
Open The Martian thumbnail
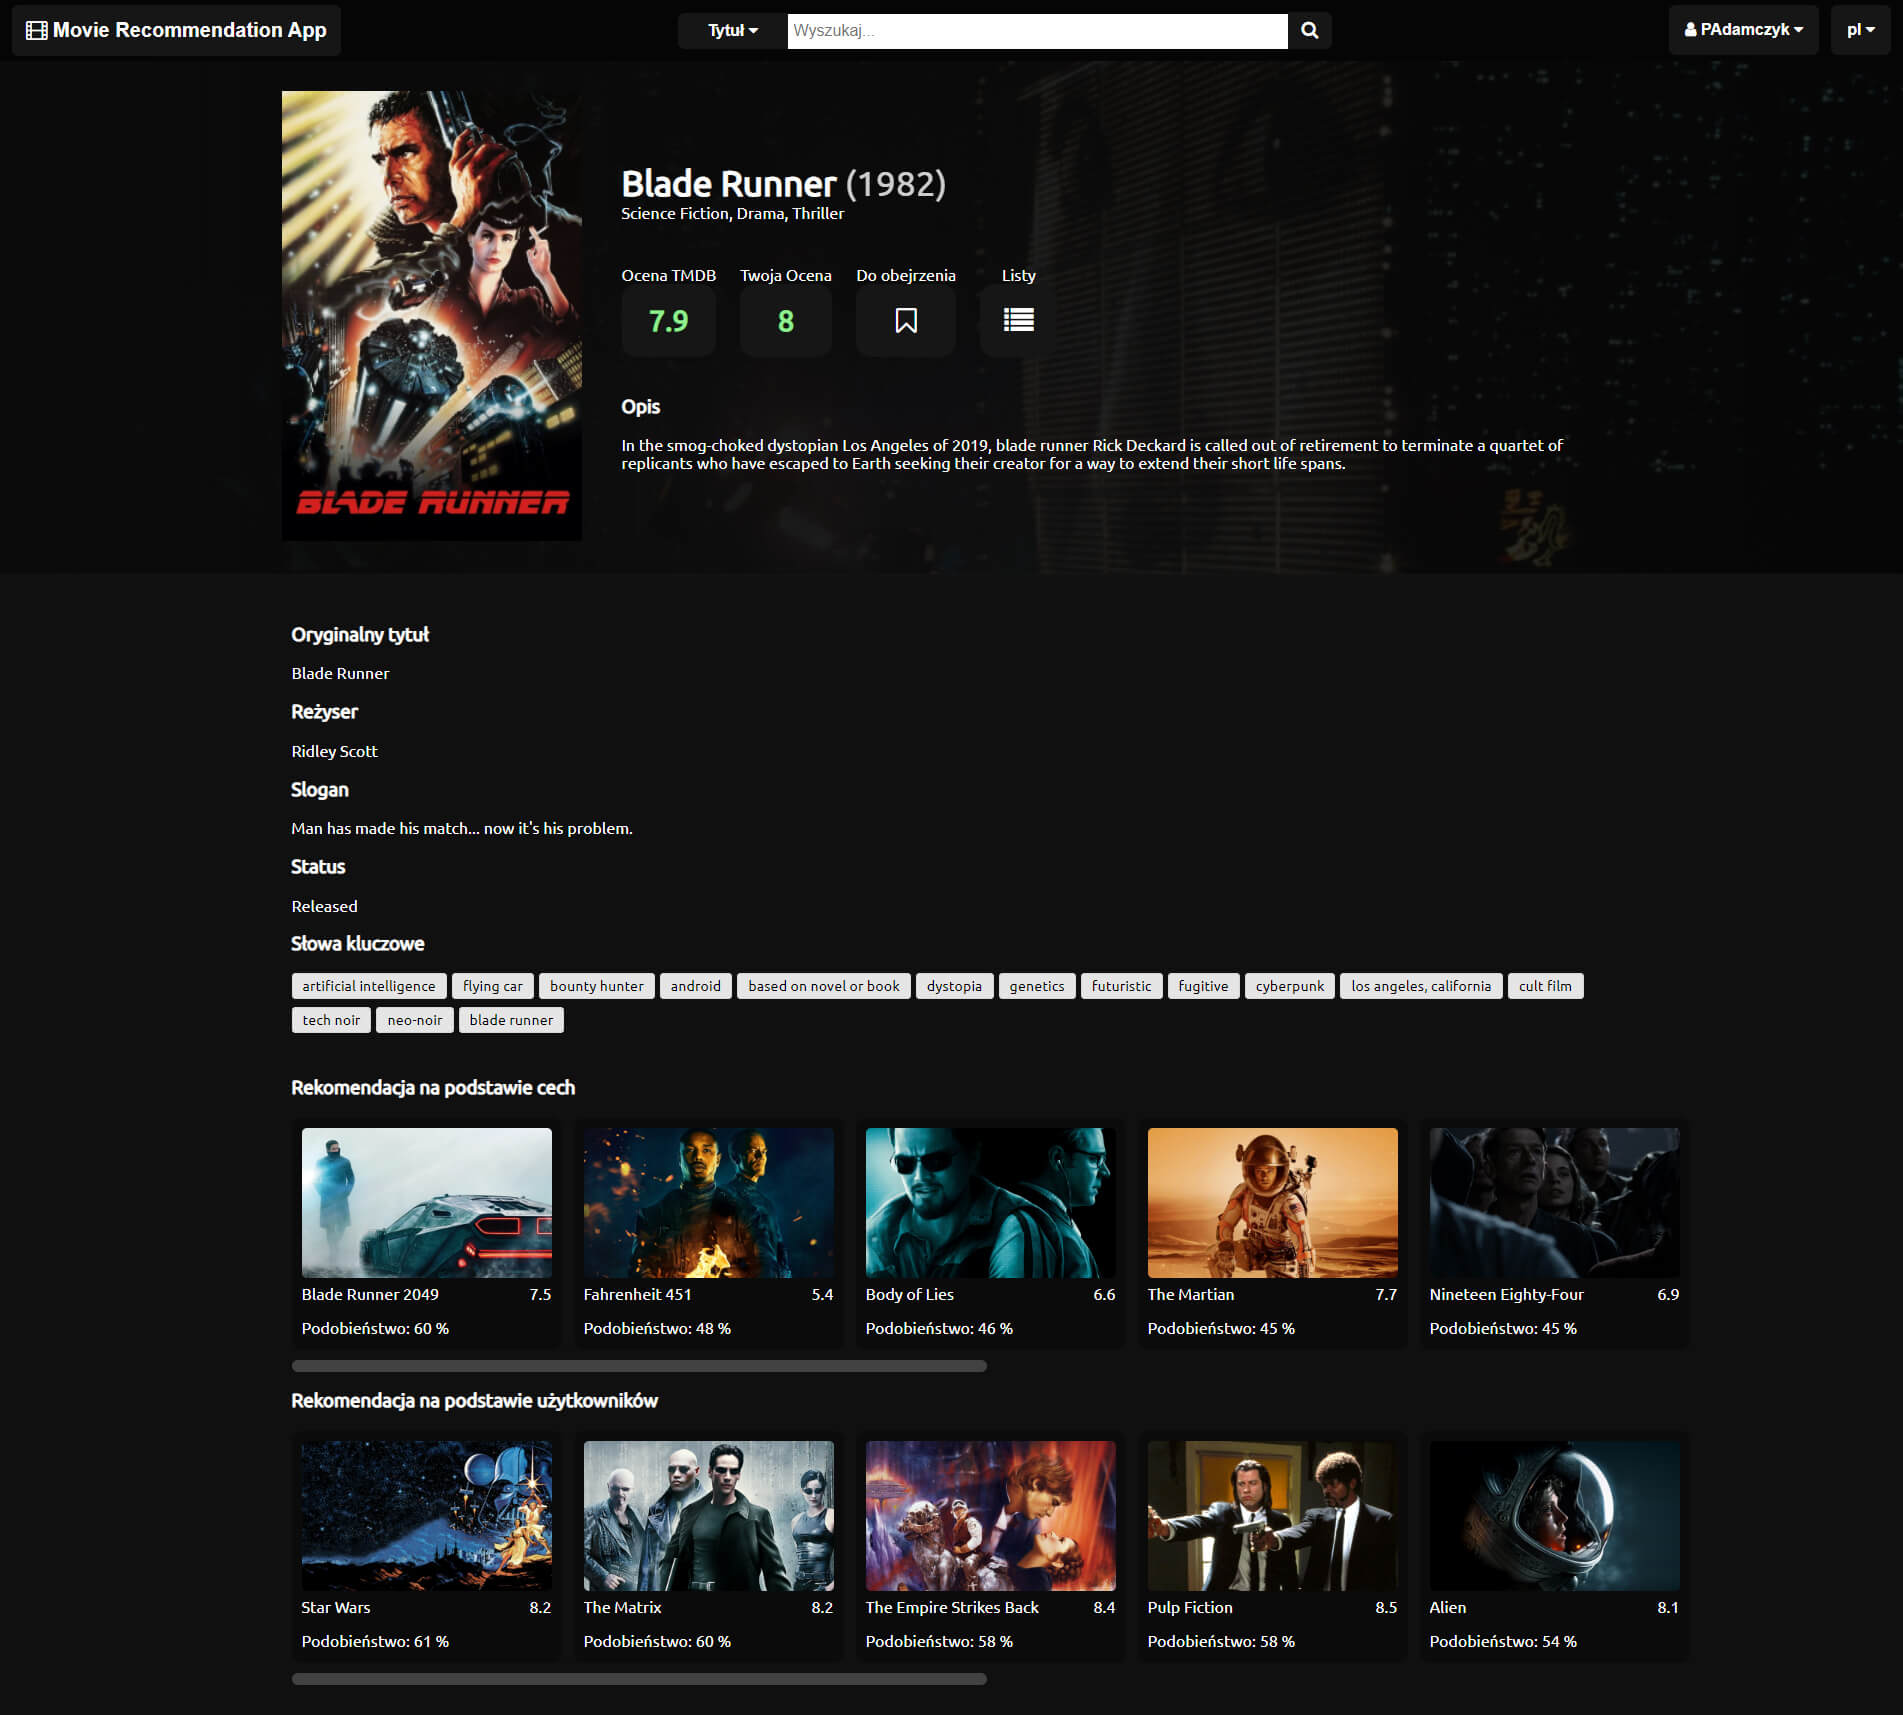(x=1273, y=1203)
